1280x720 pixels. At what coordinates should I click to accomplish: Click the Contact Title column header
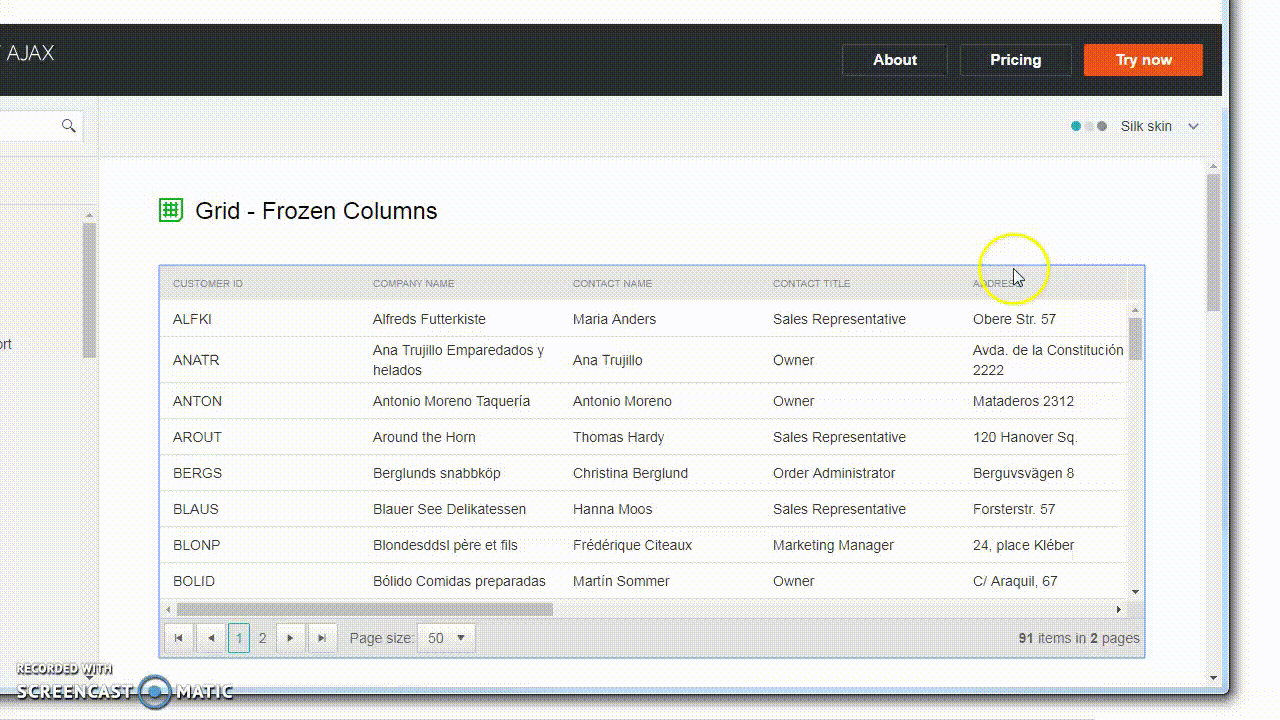point(811,284)
